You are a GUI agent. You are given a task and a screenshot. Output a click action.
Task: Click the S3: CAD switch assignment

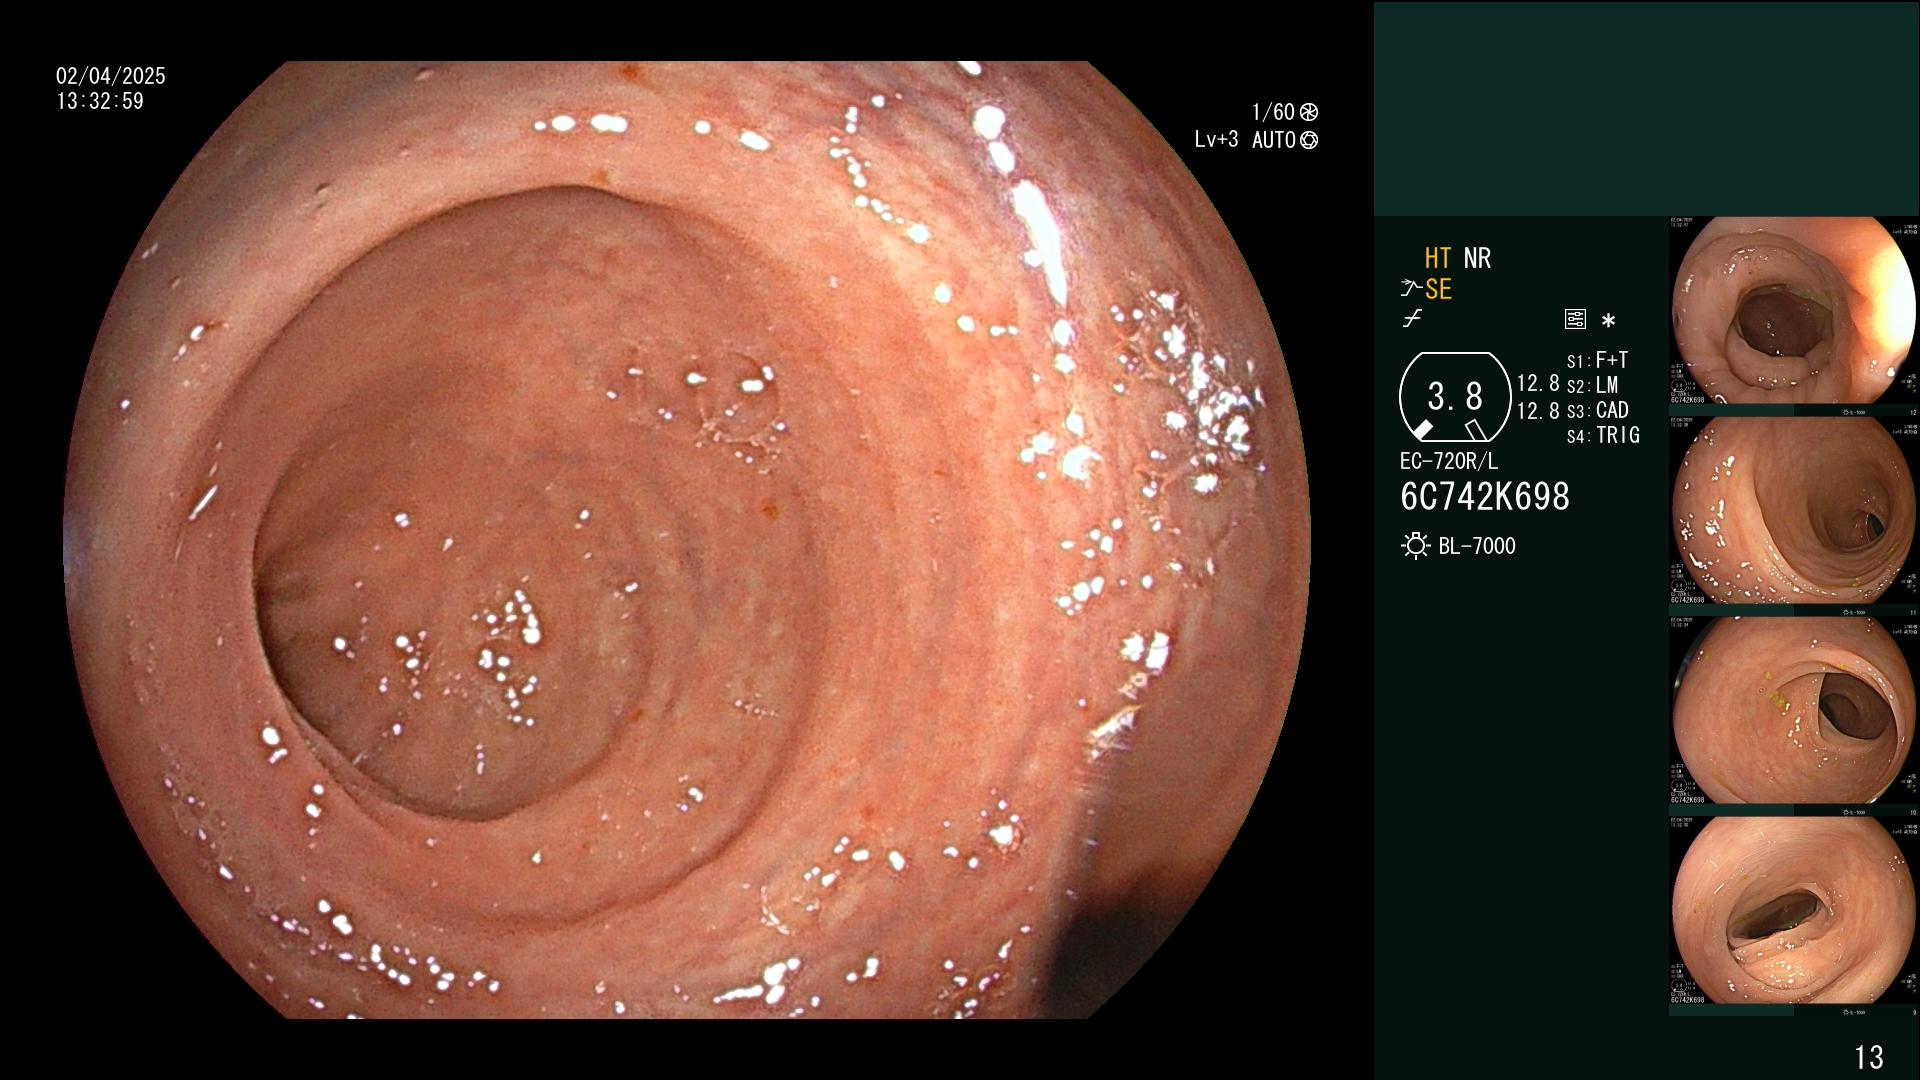point(1598,410)
